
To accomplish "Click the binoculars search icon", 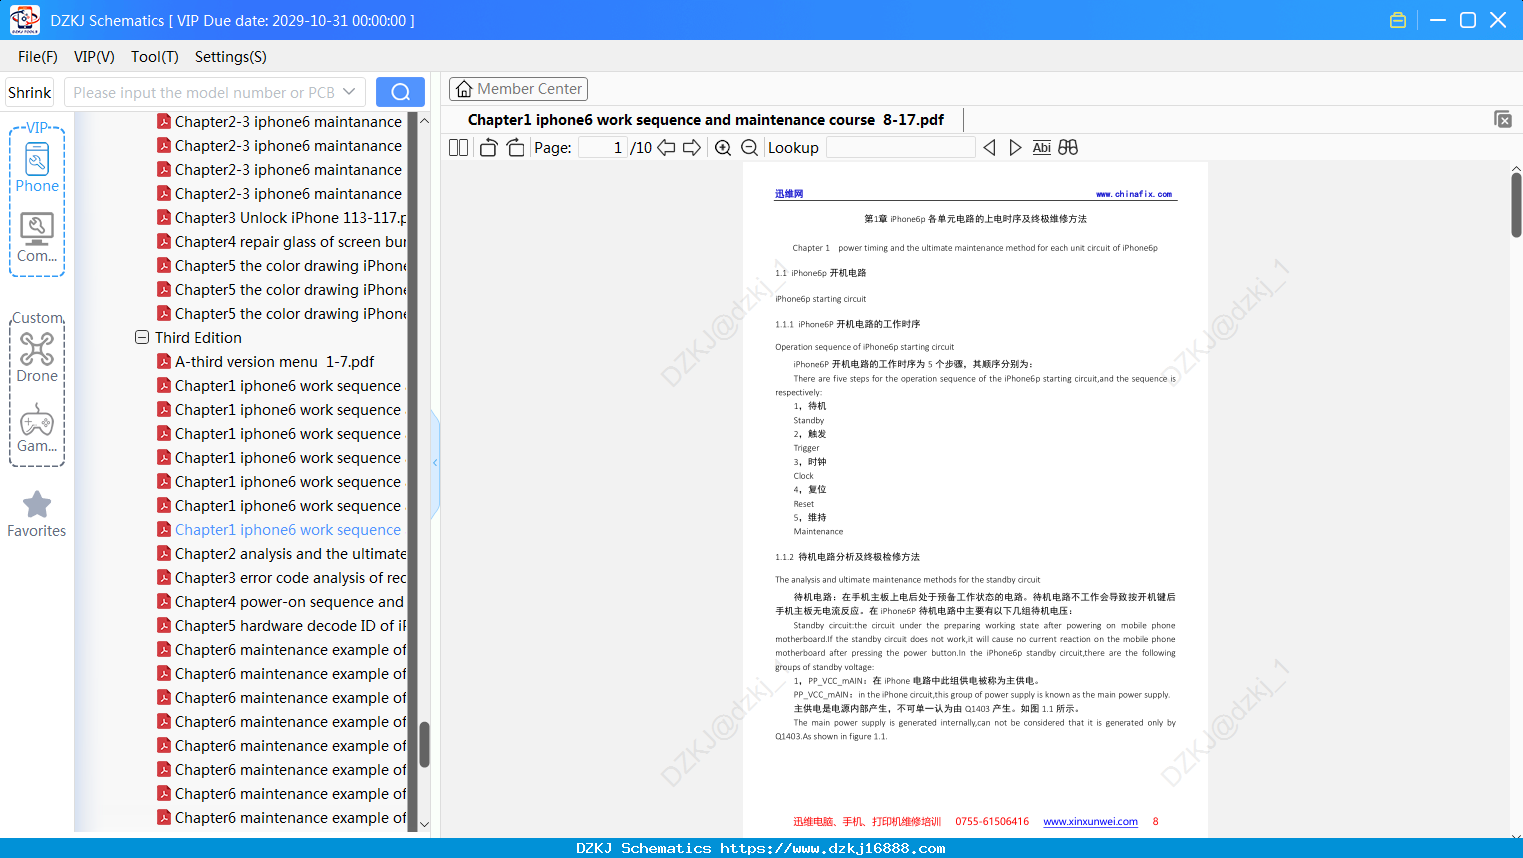I will pyautogui.click(x=1068, y=148).
